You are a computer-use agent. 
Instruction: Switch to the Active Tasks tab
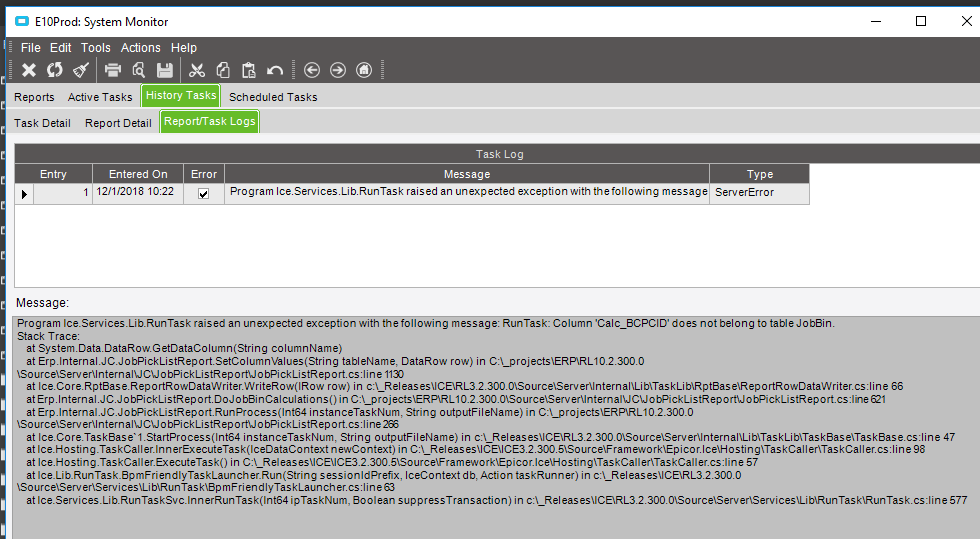tap(100, 97)
